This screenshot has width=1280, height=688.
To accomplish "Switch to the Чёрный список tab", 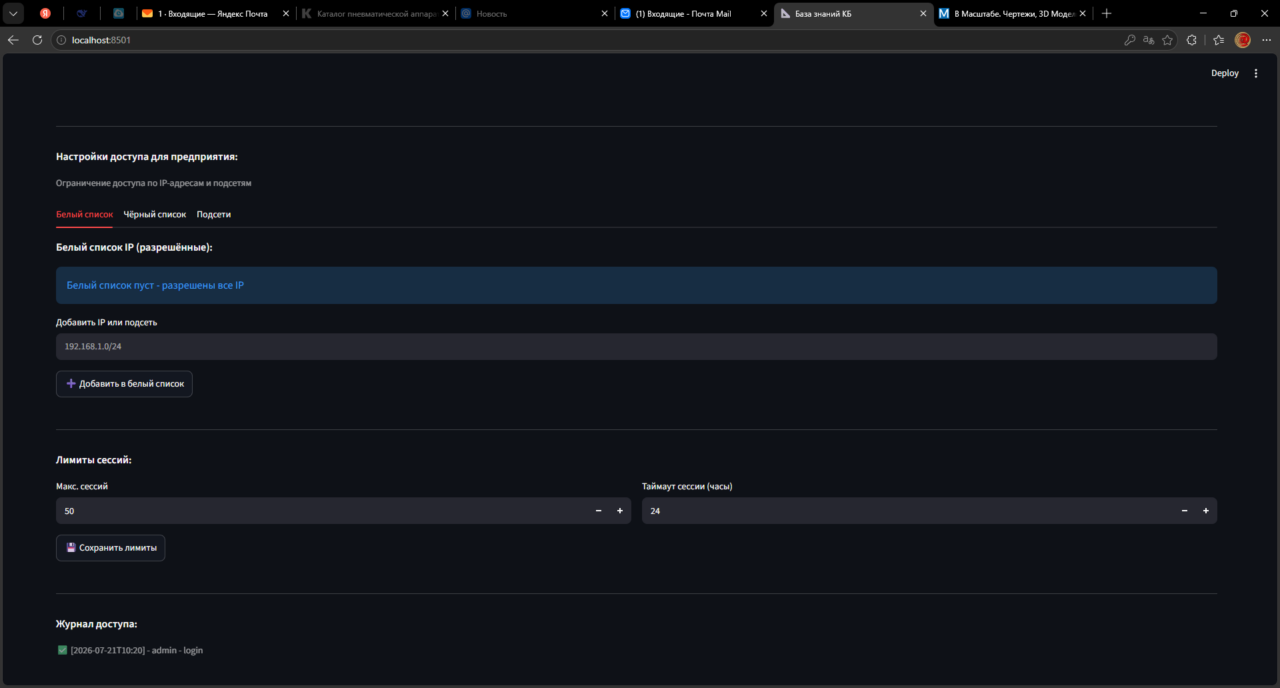I will coord(155,214).
